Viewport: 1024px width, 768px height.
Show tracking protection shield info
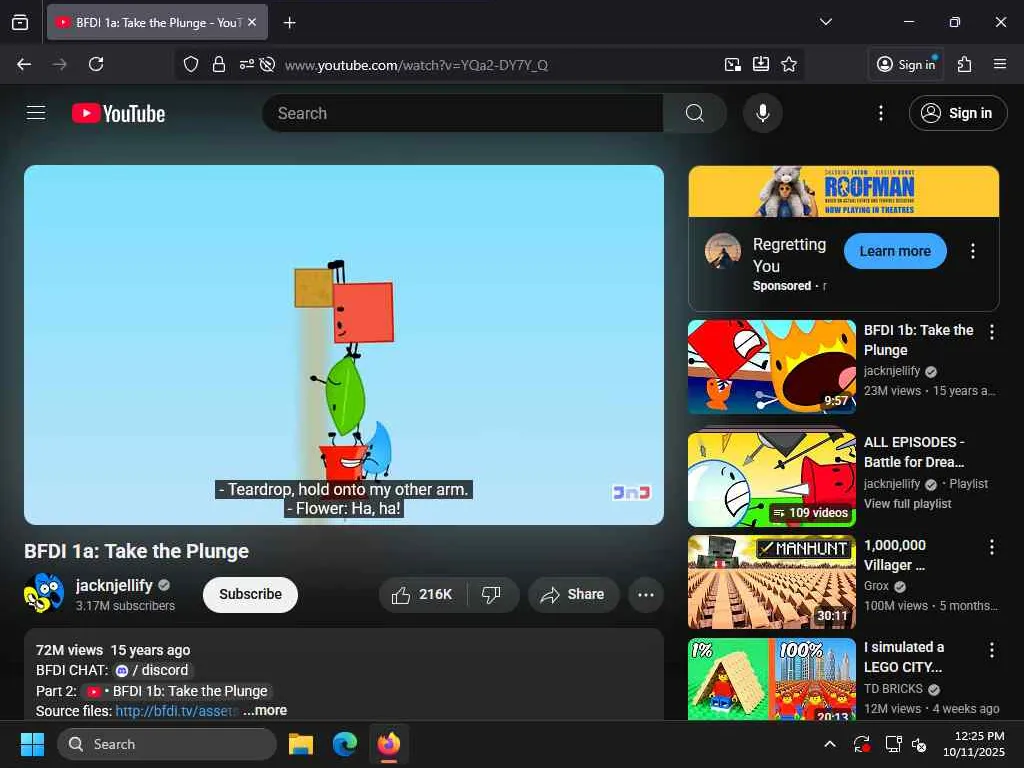click(x=191, y=64)
